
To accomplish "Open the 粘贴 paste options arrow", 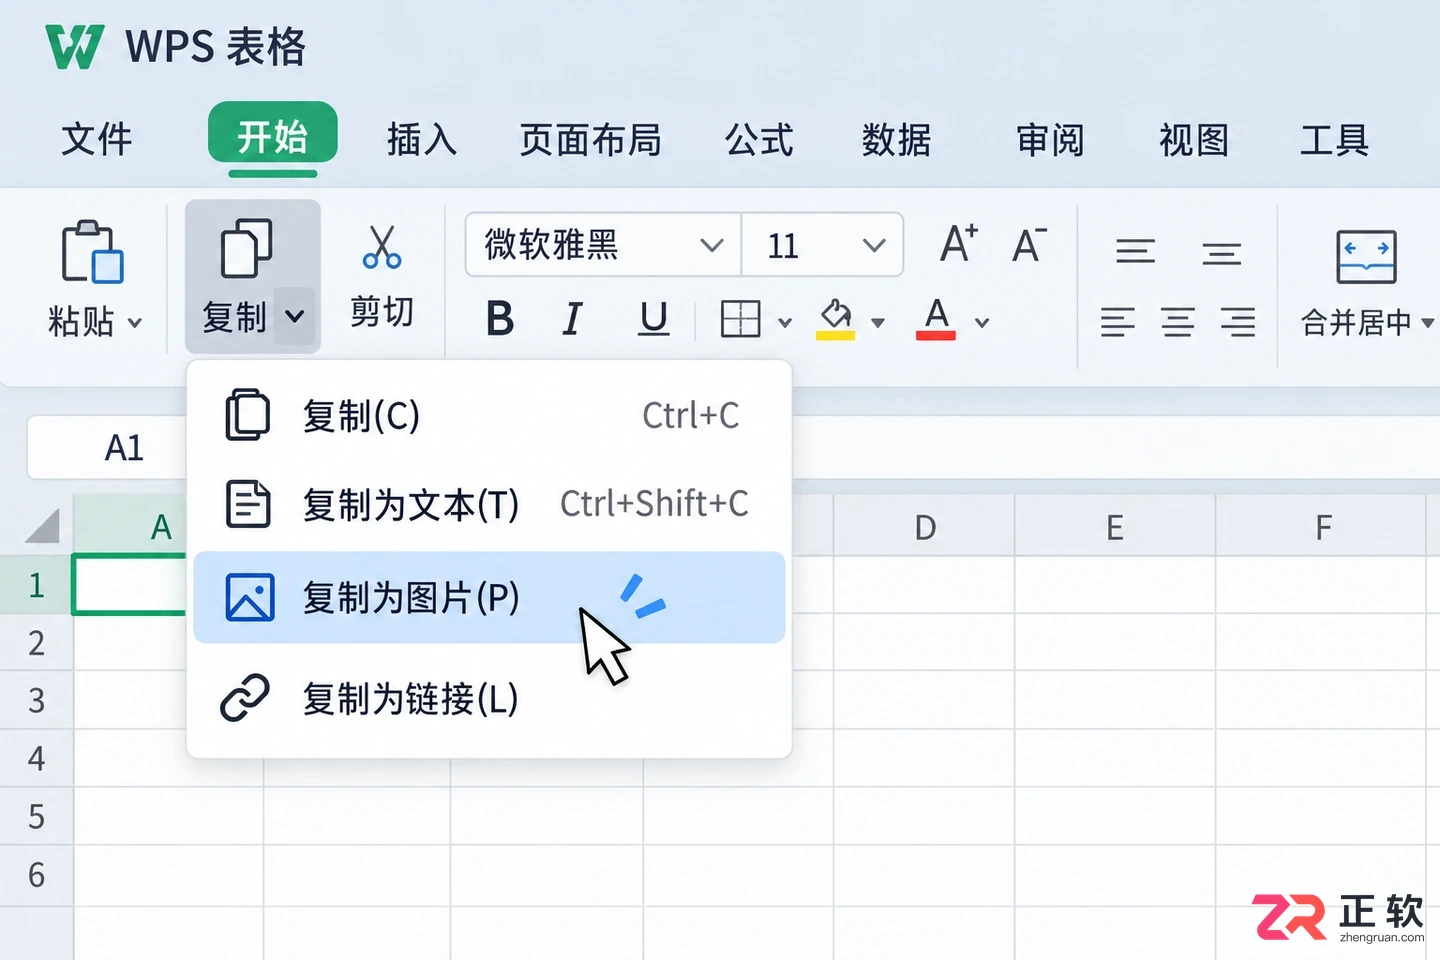I will [135, 323].
